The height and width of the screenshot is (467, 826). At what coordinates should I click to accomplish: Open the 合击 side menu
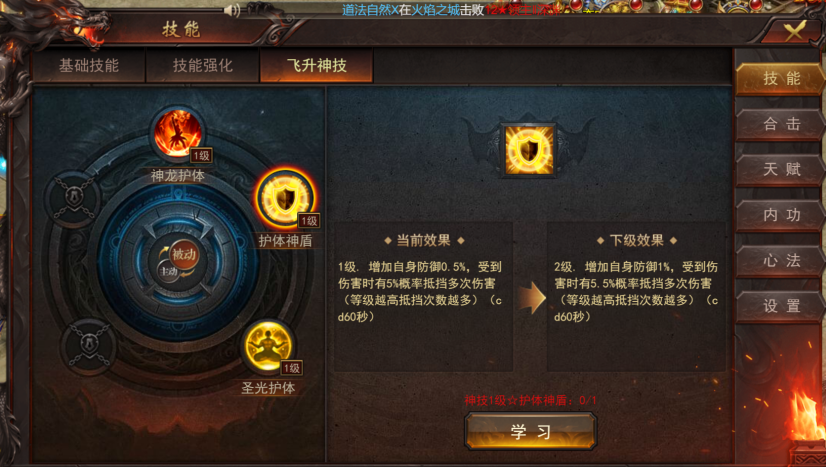tap(781, 124)
